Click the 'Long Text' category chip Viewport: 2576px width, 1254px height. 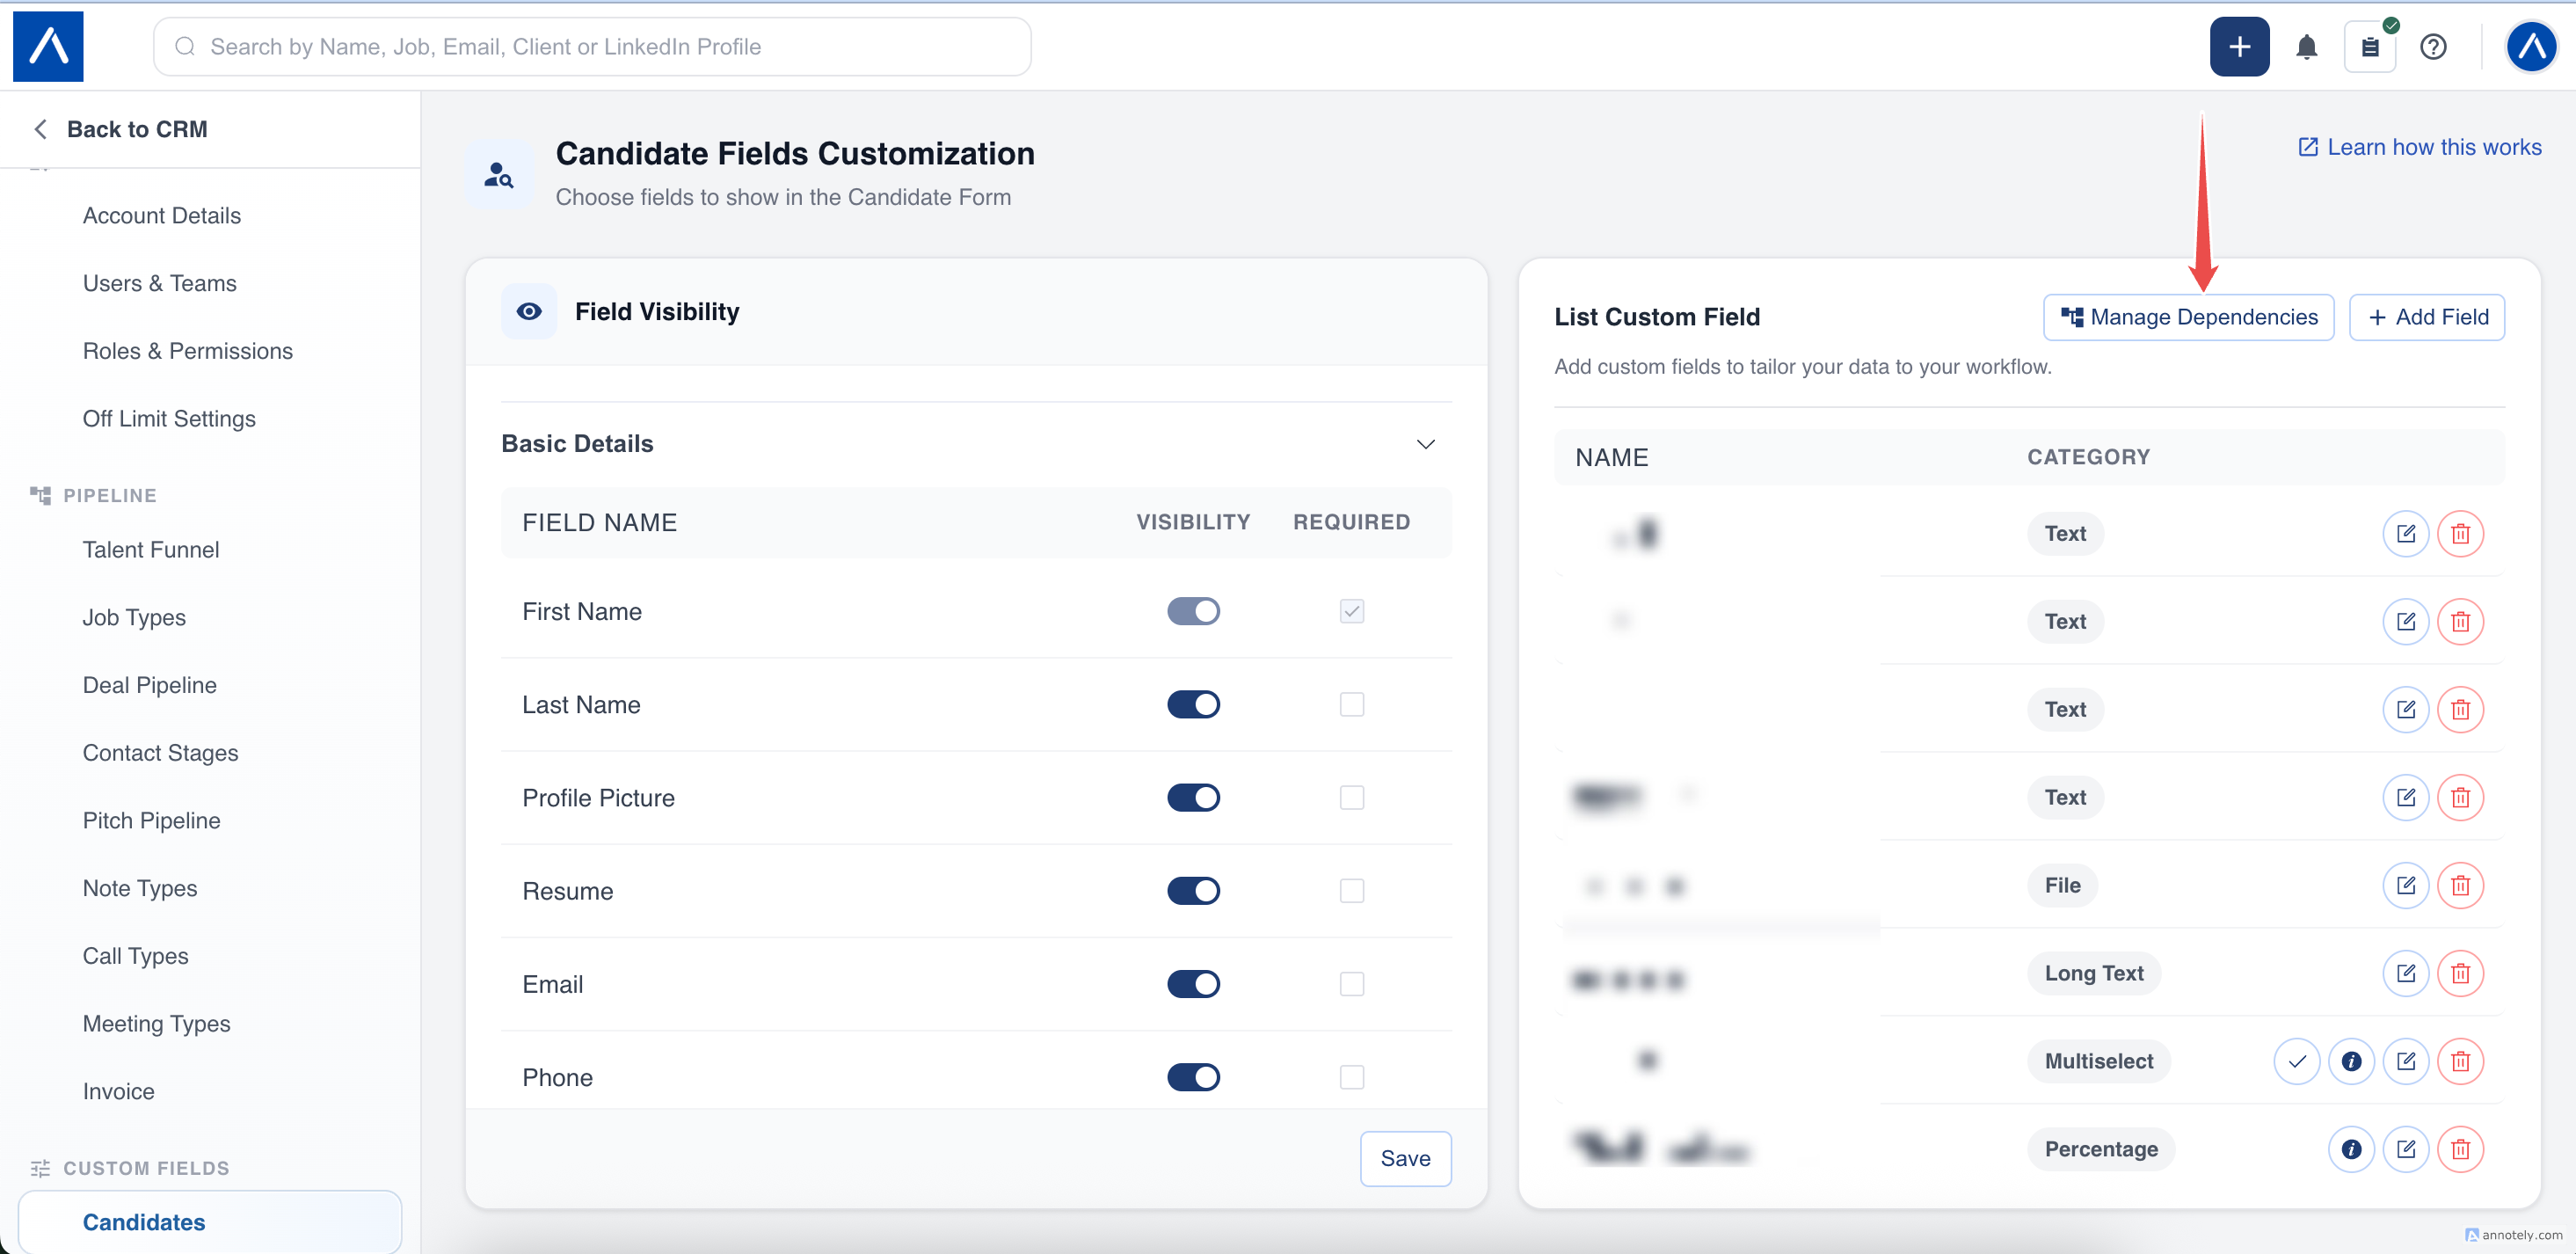2094,973
